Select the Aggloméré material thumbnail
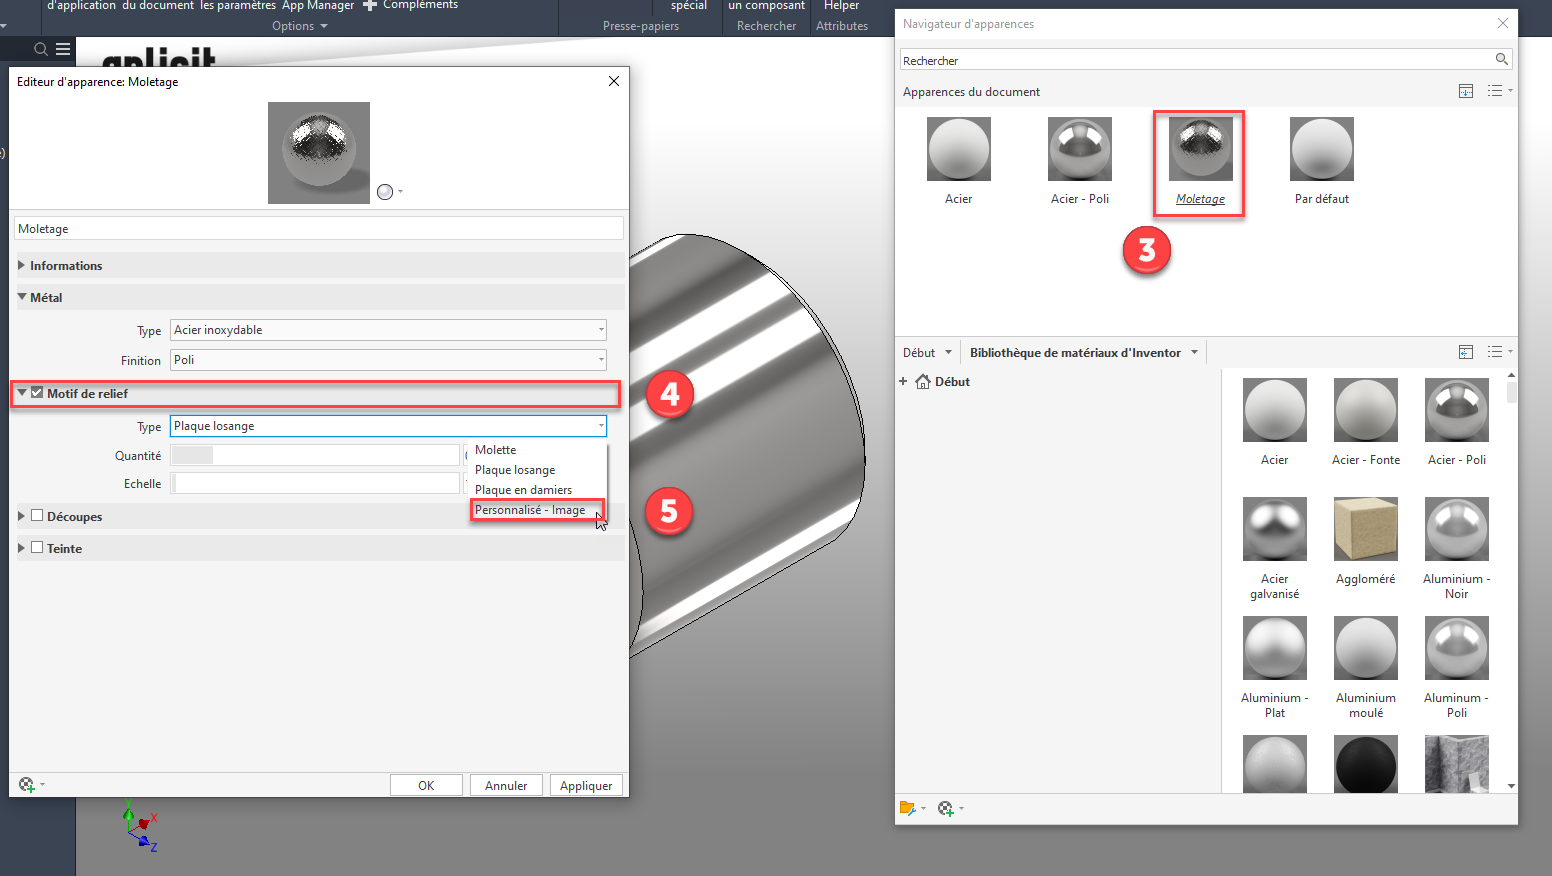 [x=1365, y=529]
